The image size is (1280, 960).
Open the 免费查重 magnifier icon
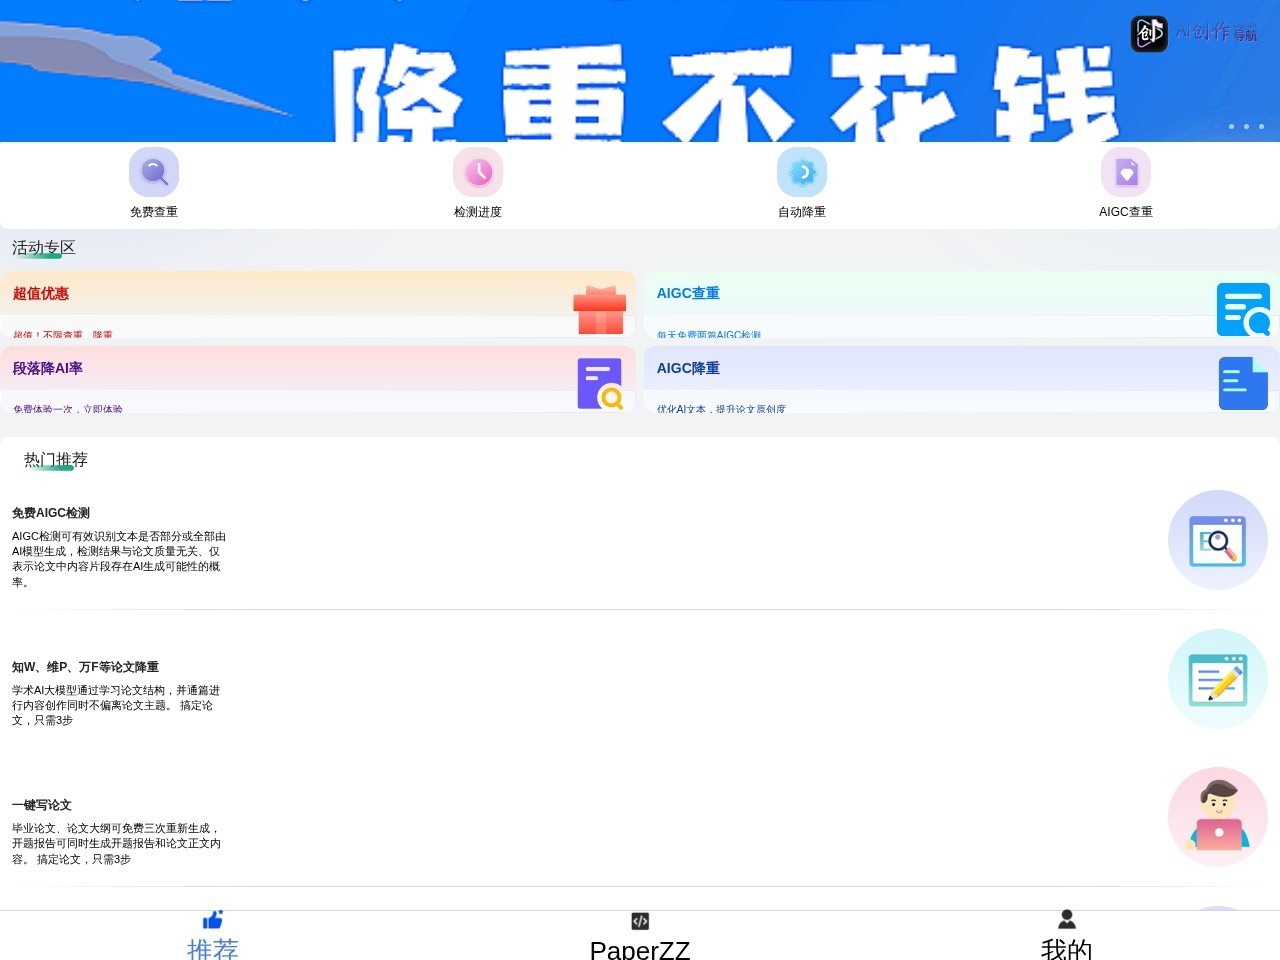pos(154,172)
